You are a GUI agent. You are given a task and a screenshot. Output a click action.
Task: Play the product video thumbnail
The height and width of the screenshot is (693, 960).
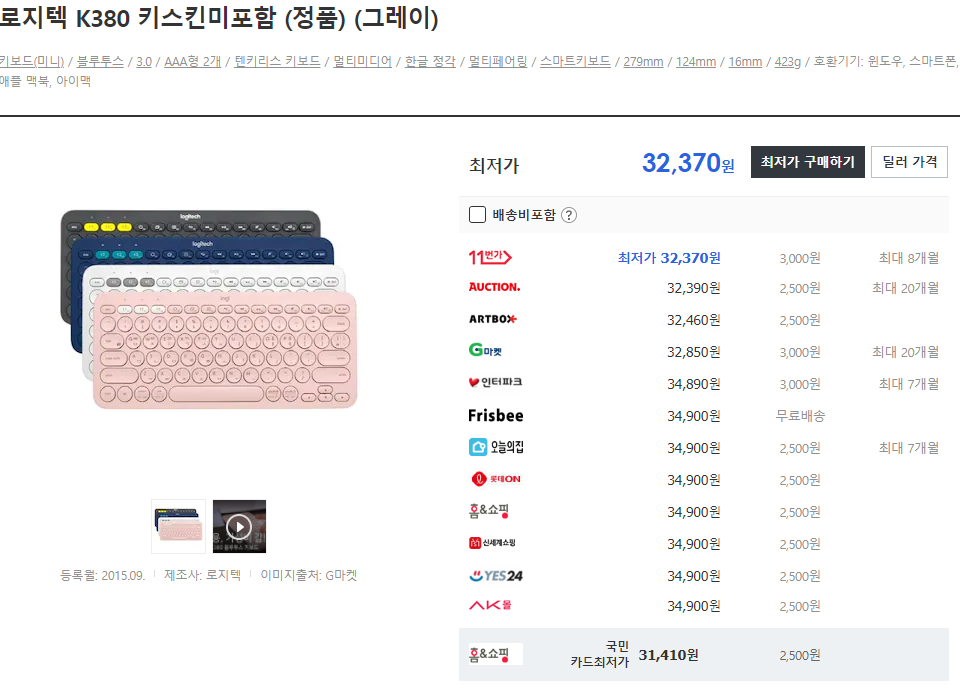(239, 526)
